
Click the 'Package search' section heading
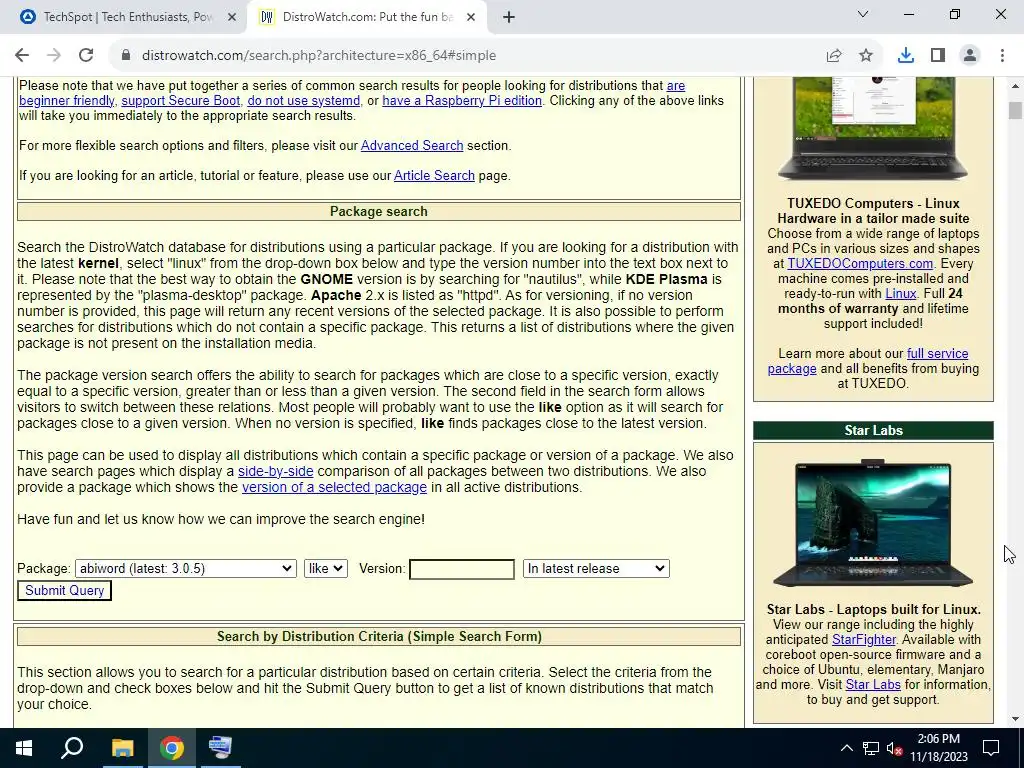[379, 212]
